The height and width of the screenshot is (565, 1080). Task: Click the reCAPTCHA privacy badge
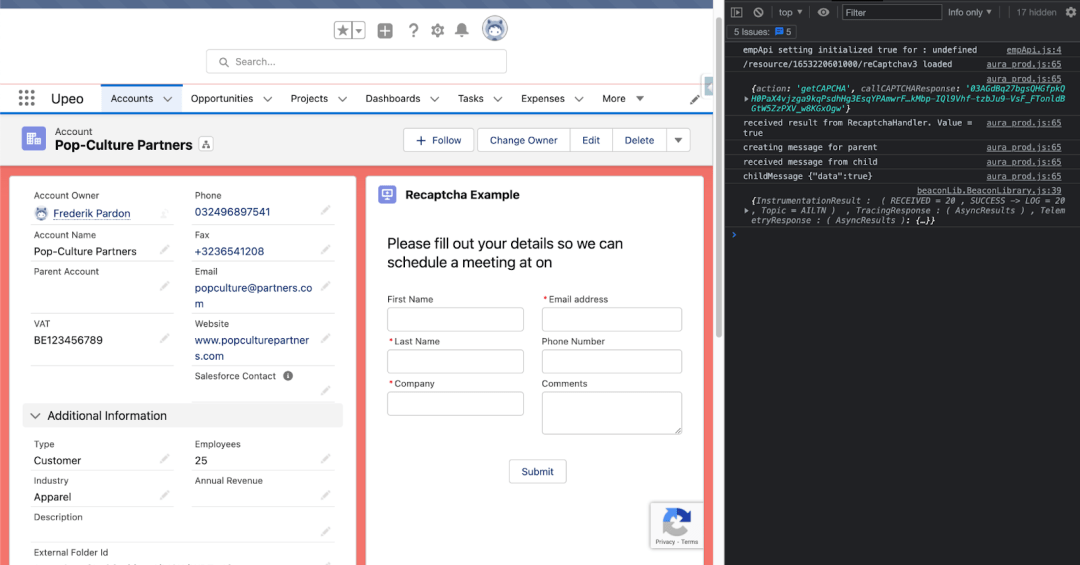[x=677, y=526]
